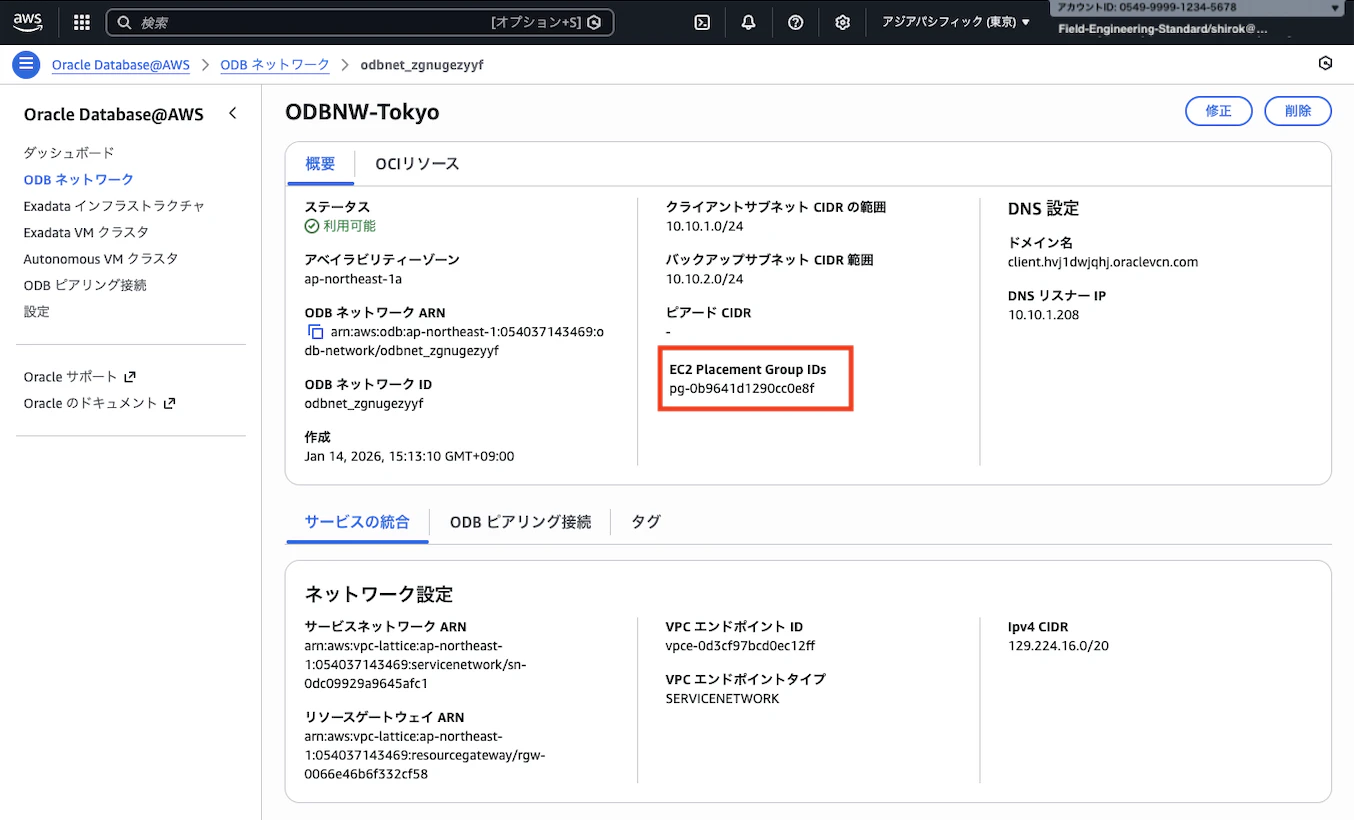Go to ODB ネットワーク breadcrumb link
Screen dimensions: 1354x820
coord(275,65)
